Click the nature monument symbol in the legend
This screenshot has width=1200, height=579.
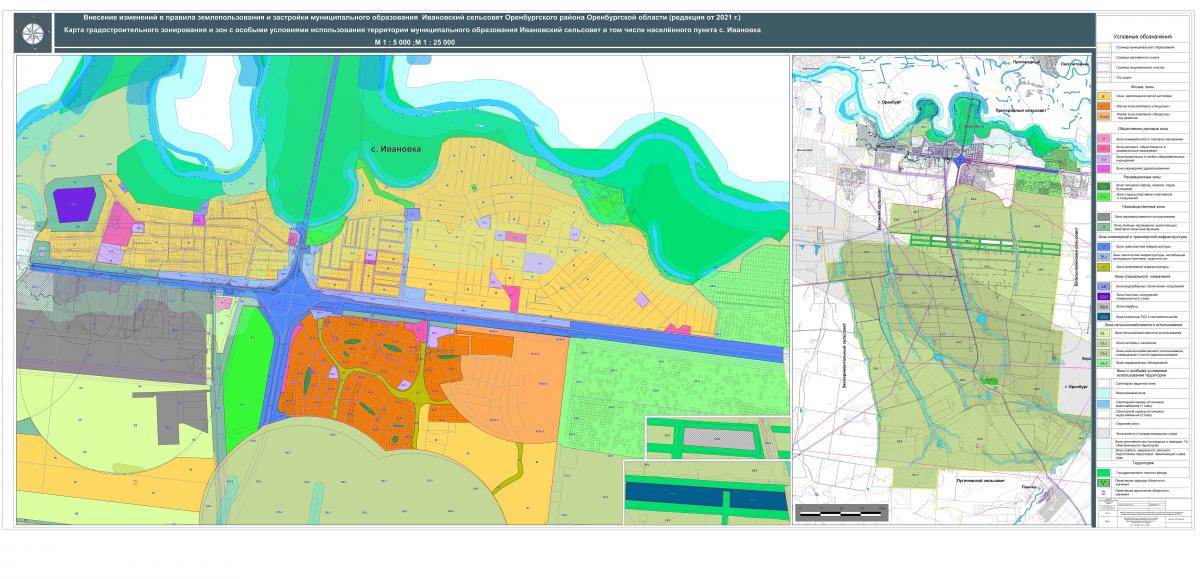[x=1104, y=481]
